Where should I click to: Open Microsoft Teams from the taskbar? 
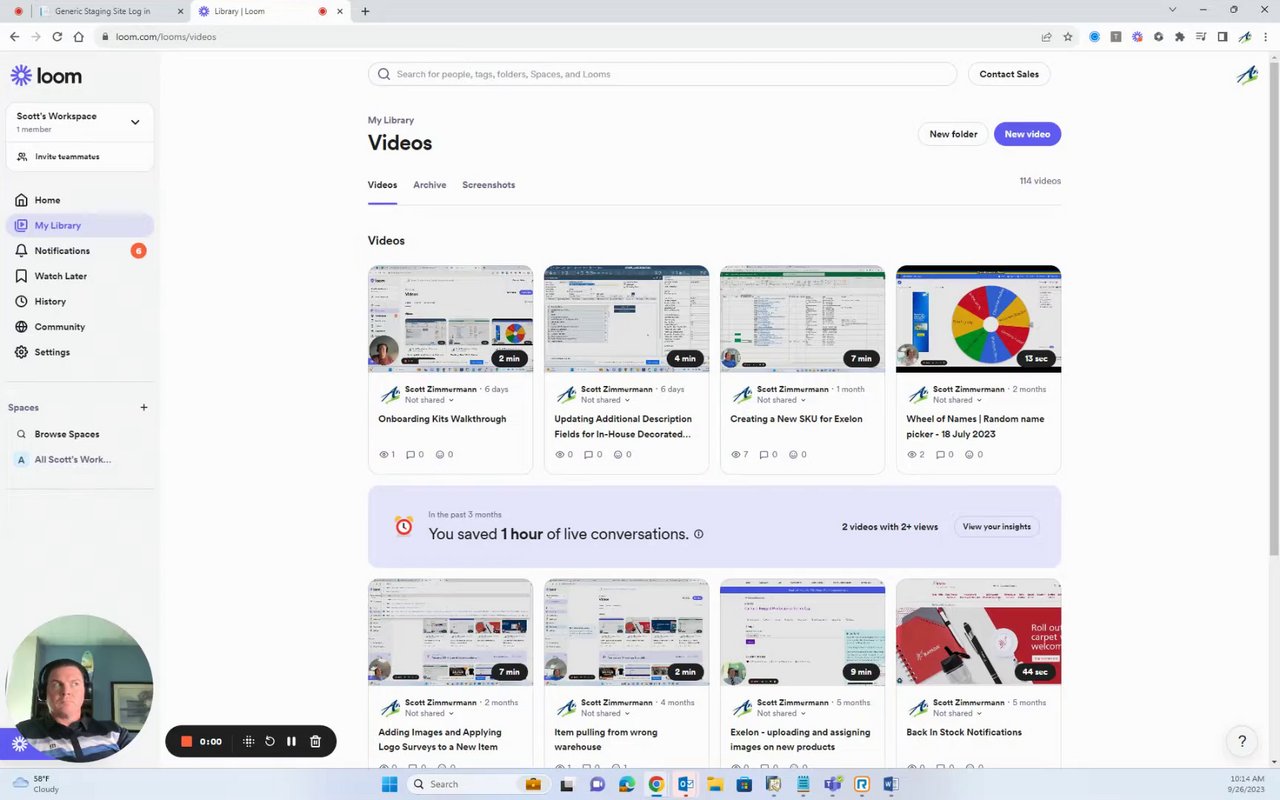pos(833,784)
